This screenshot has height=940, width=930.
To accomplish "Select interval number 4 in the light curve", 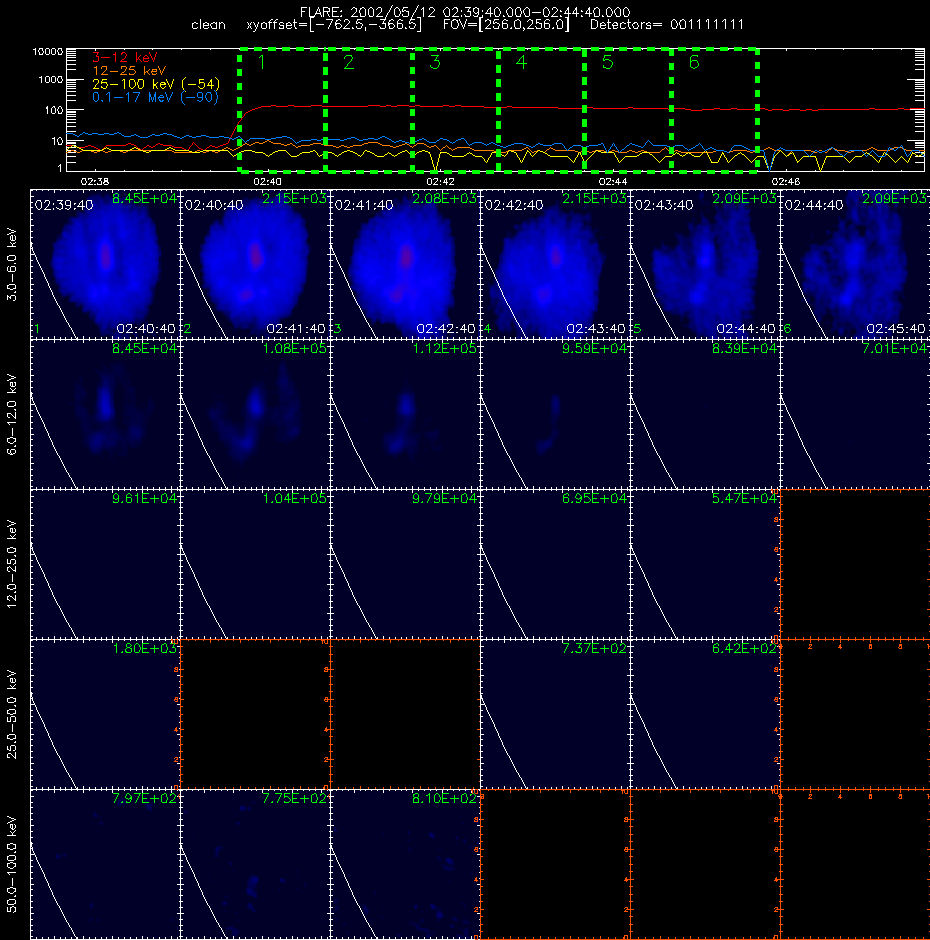I will click(x=521, y=62).
